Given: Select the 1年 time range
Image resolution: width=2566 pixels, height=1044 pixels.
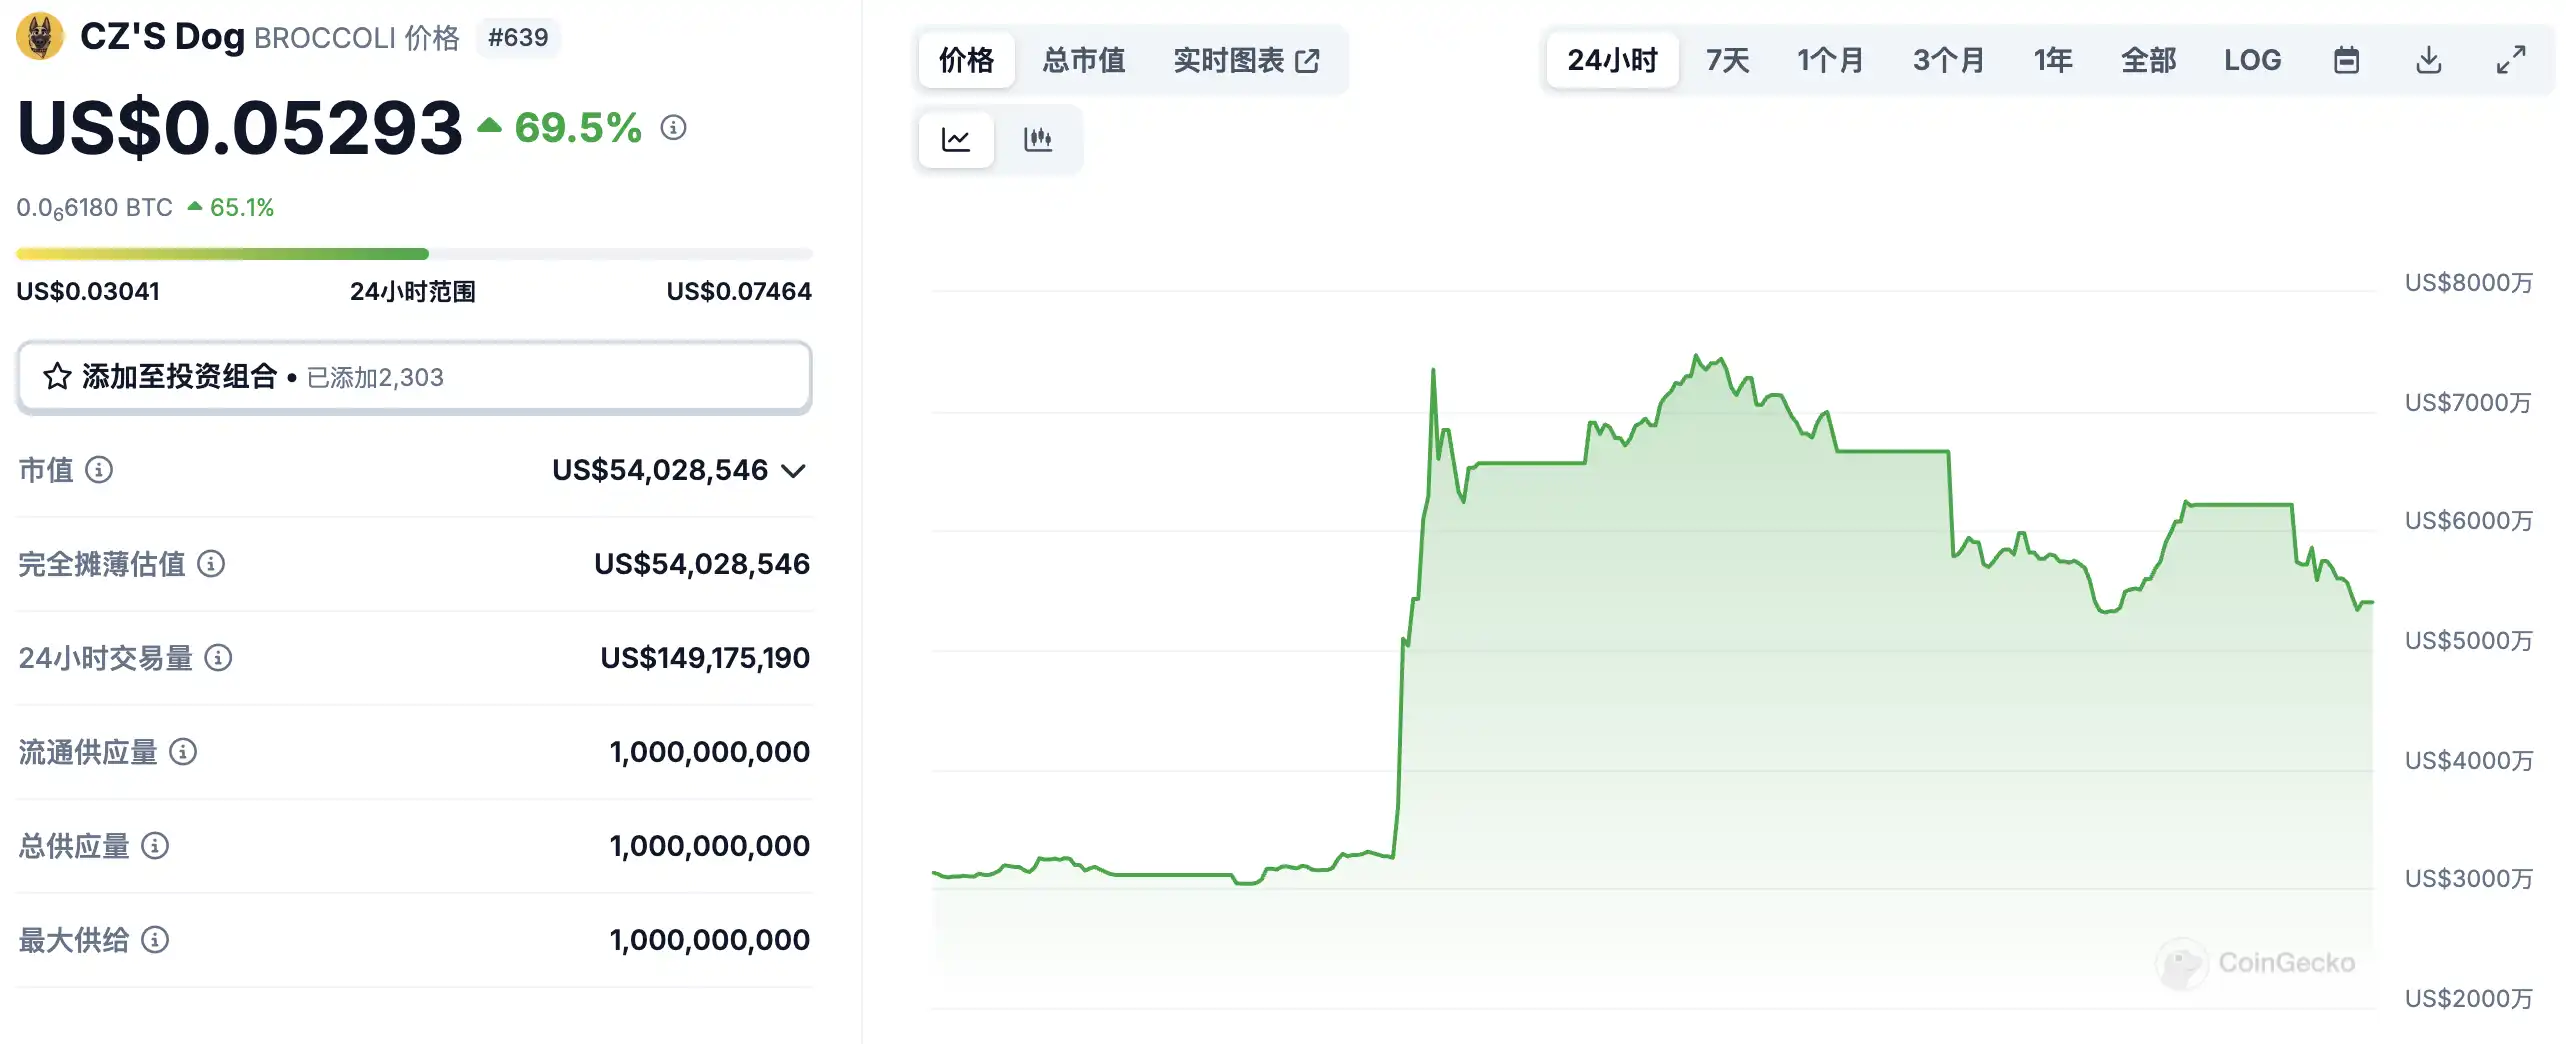Looking at the screenshot, I should pyautogui.click(x=2052, y=60).
